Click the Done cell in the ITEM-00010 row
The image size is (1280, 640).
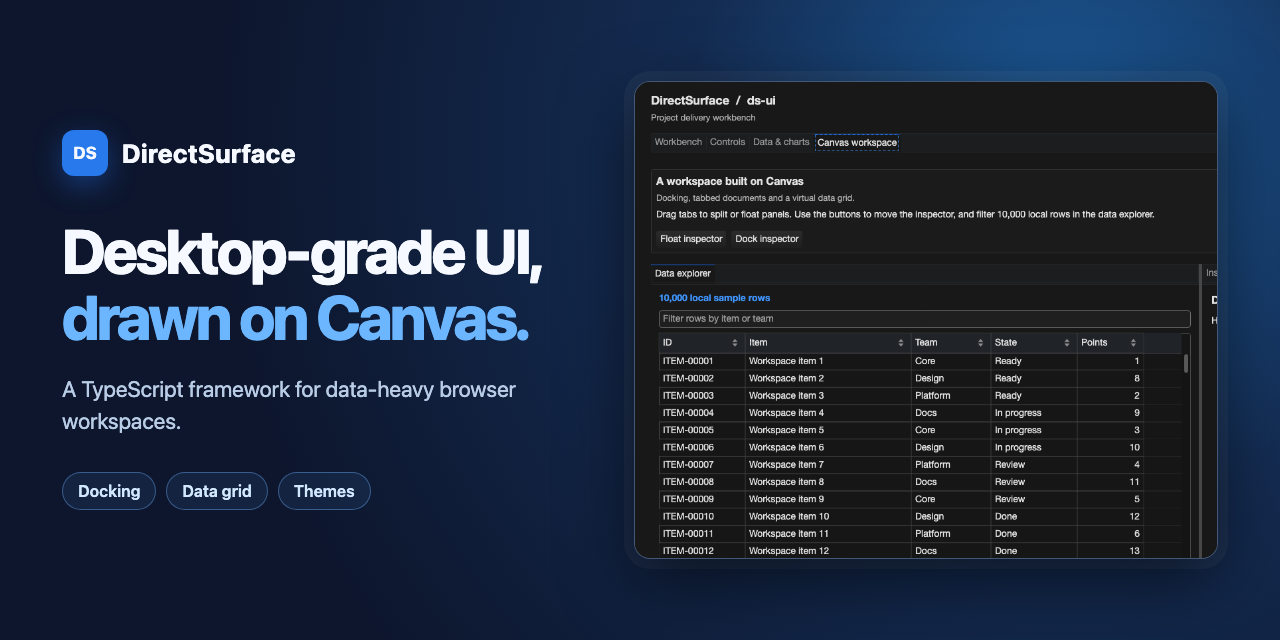1034,516
